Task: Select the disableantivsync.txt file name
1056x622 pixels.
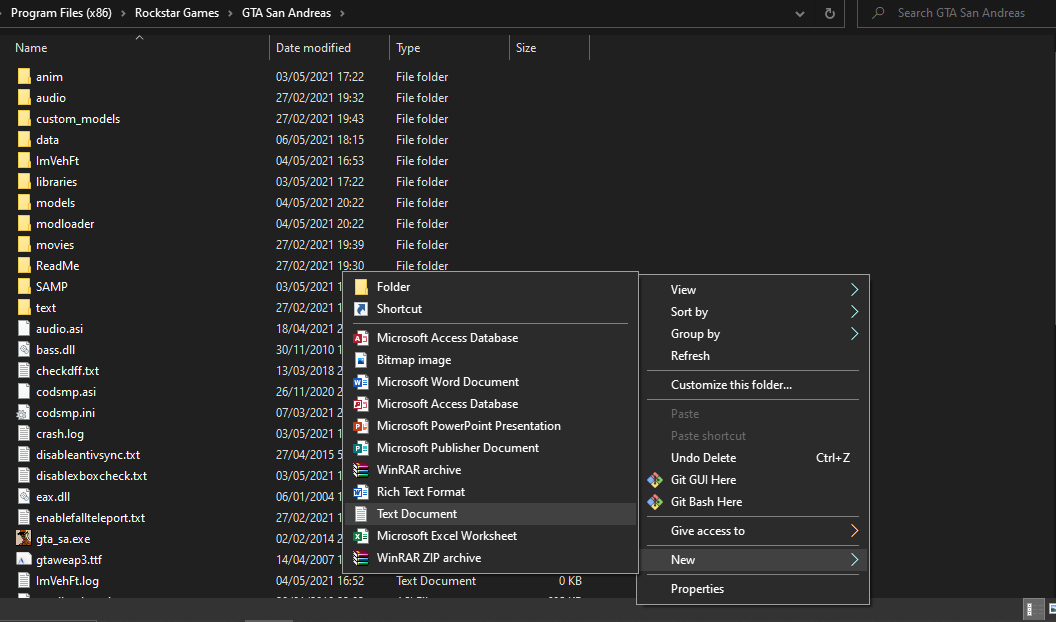Action: (88, 455)
